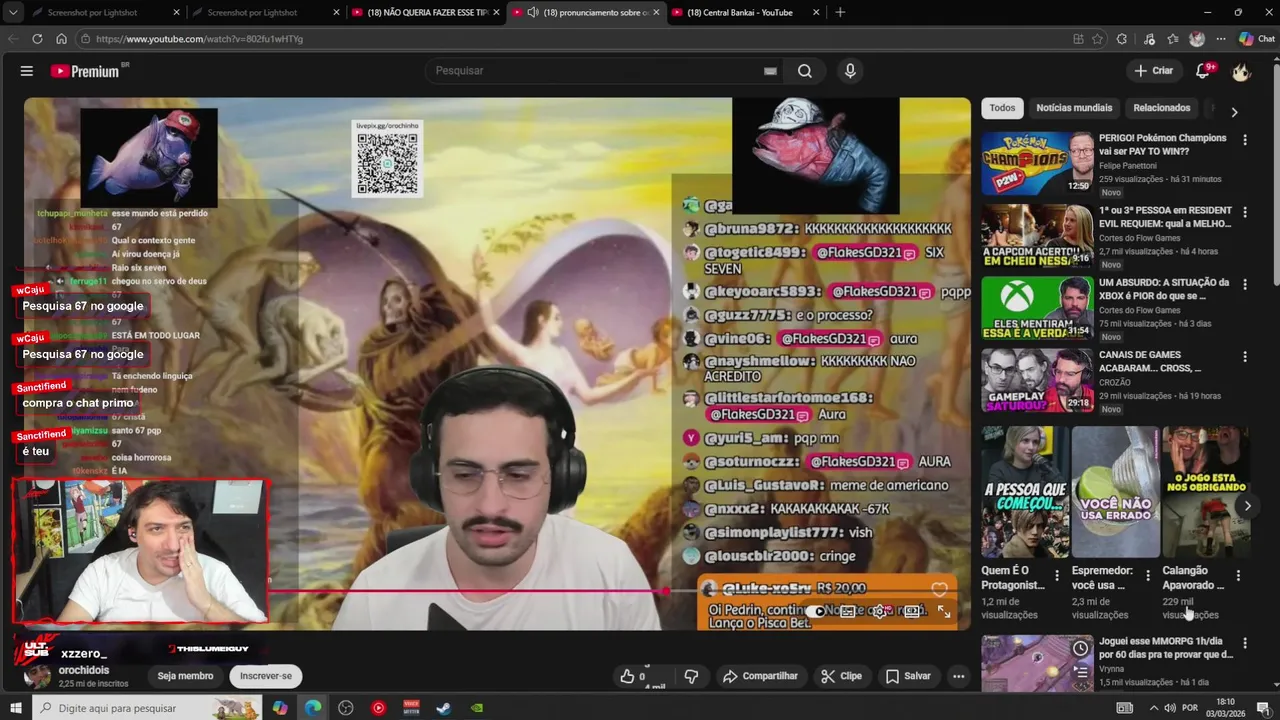Open options for Calangão Apavorado short

[1238, 575]
